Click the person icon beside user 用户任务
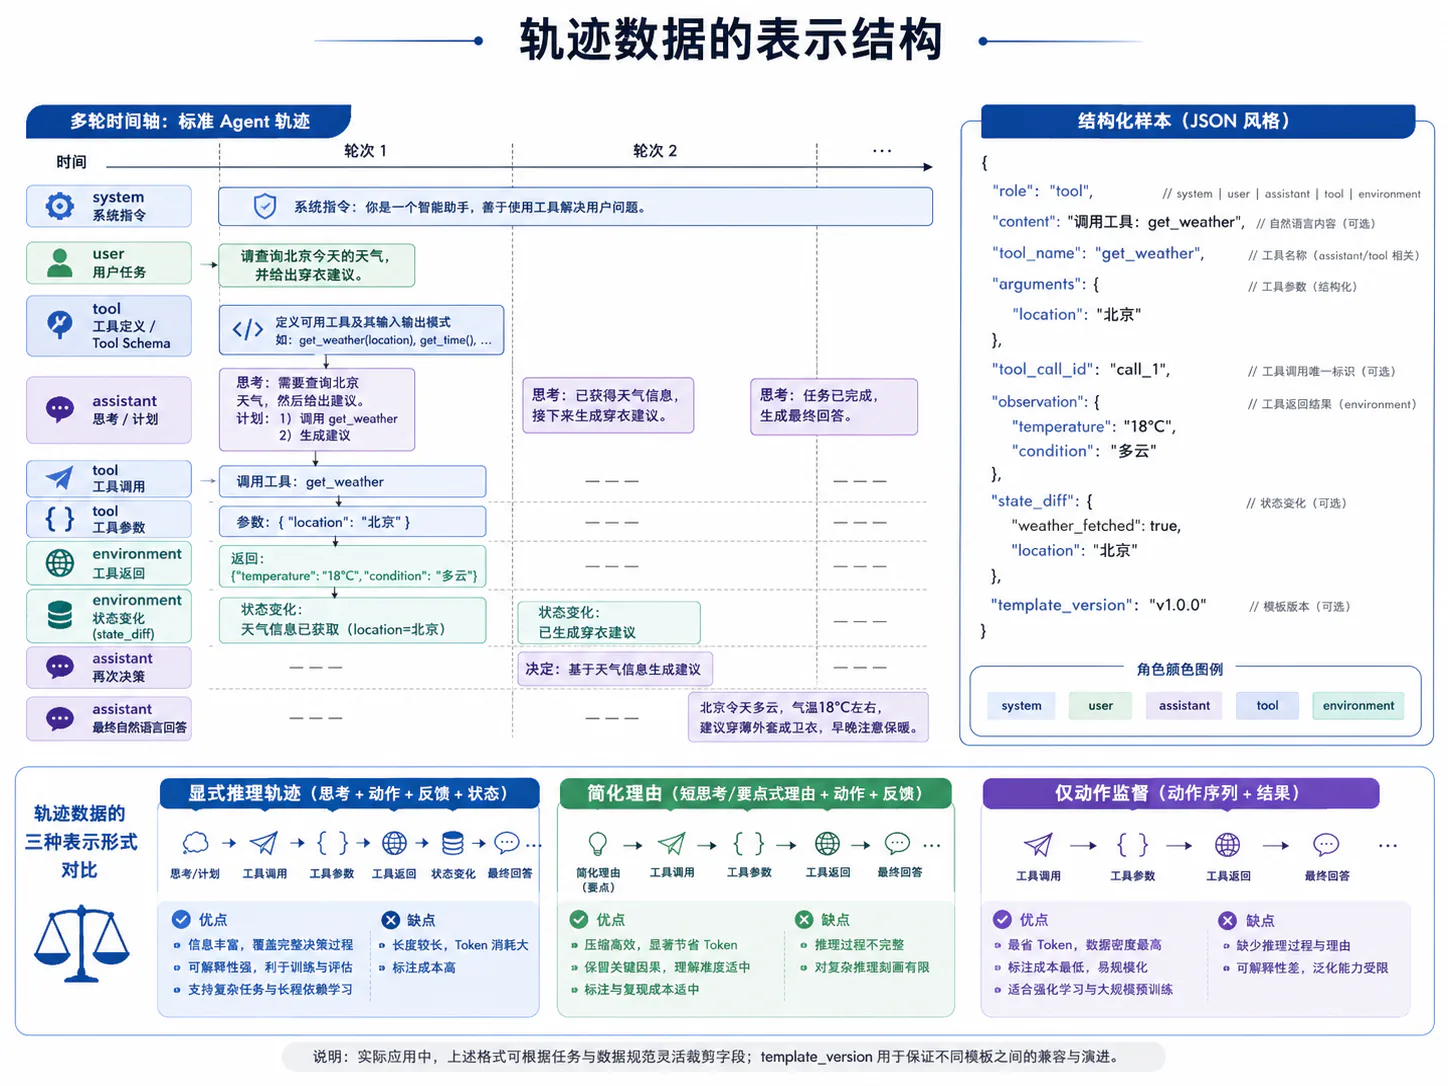 coord(60,263)
